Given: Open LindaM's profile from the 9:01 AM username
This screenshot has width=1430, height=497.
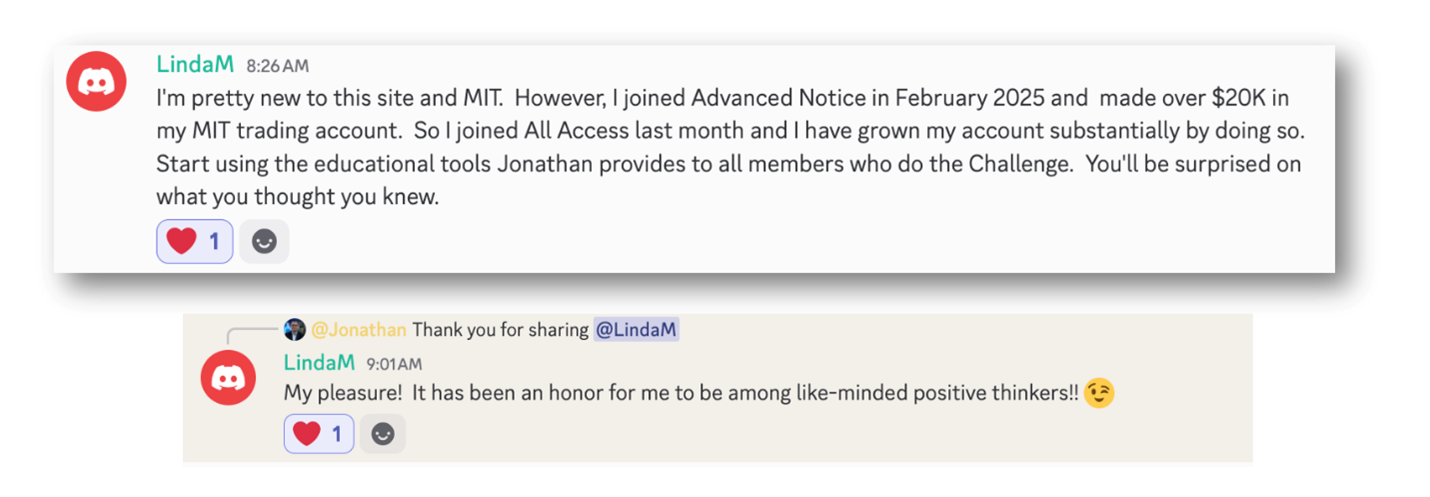Looking at the screenshot, I should pos(321,363).
